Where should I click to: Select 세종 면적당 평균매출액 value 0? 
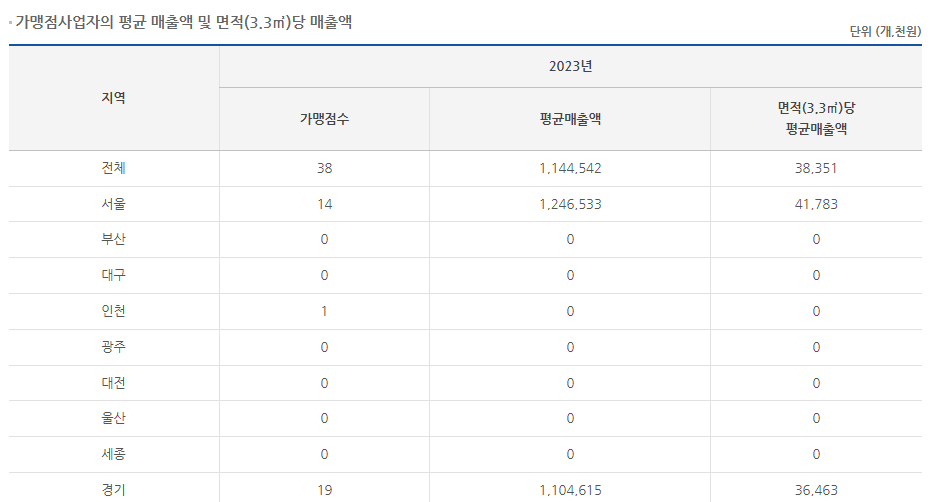(816, 454)
